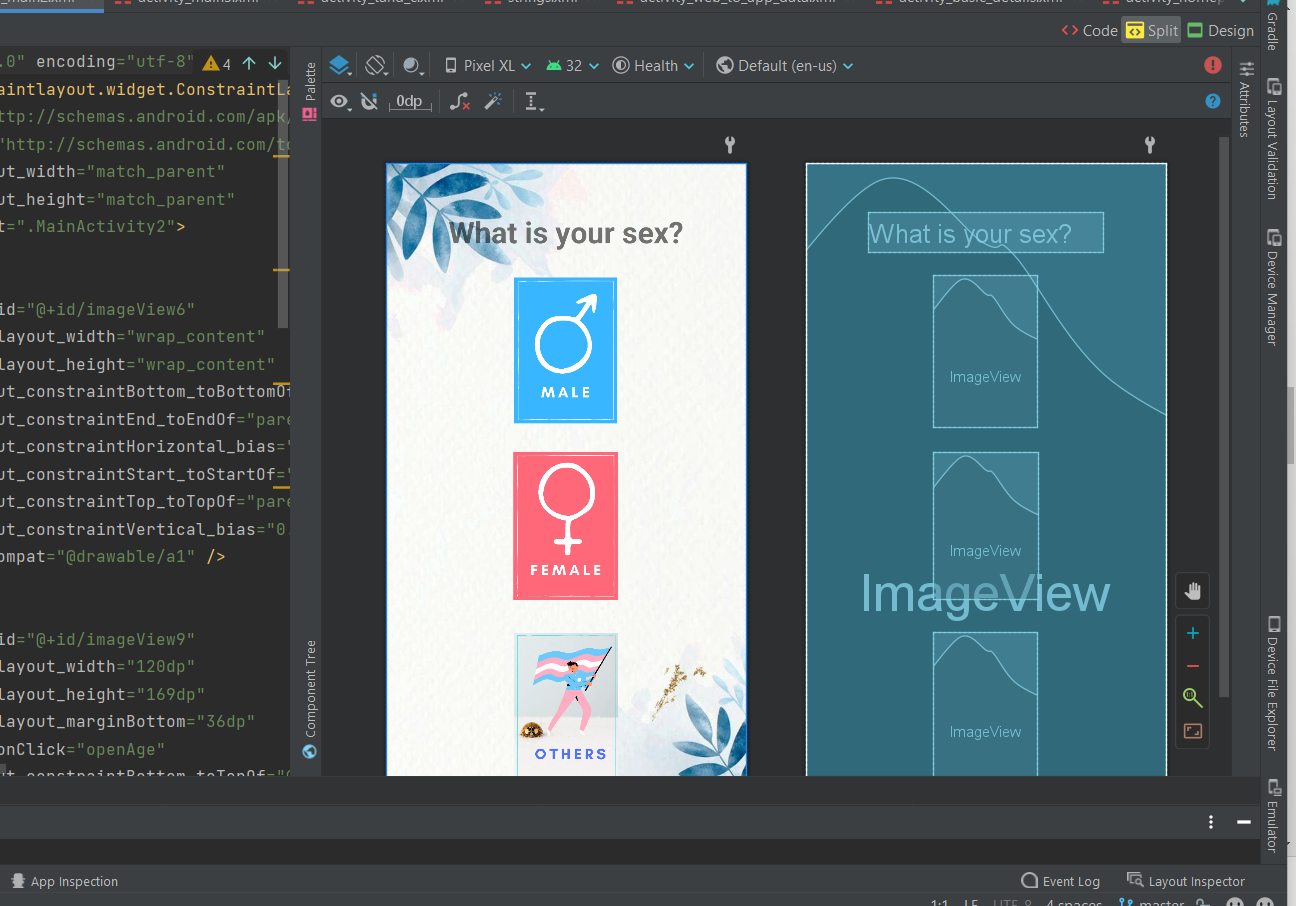Open the Health theme dropdown
The width and height of the screenshot is (1296, 906).
[x=653, y=65]
